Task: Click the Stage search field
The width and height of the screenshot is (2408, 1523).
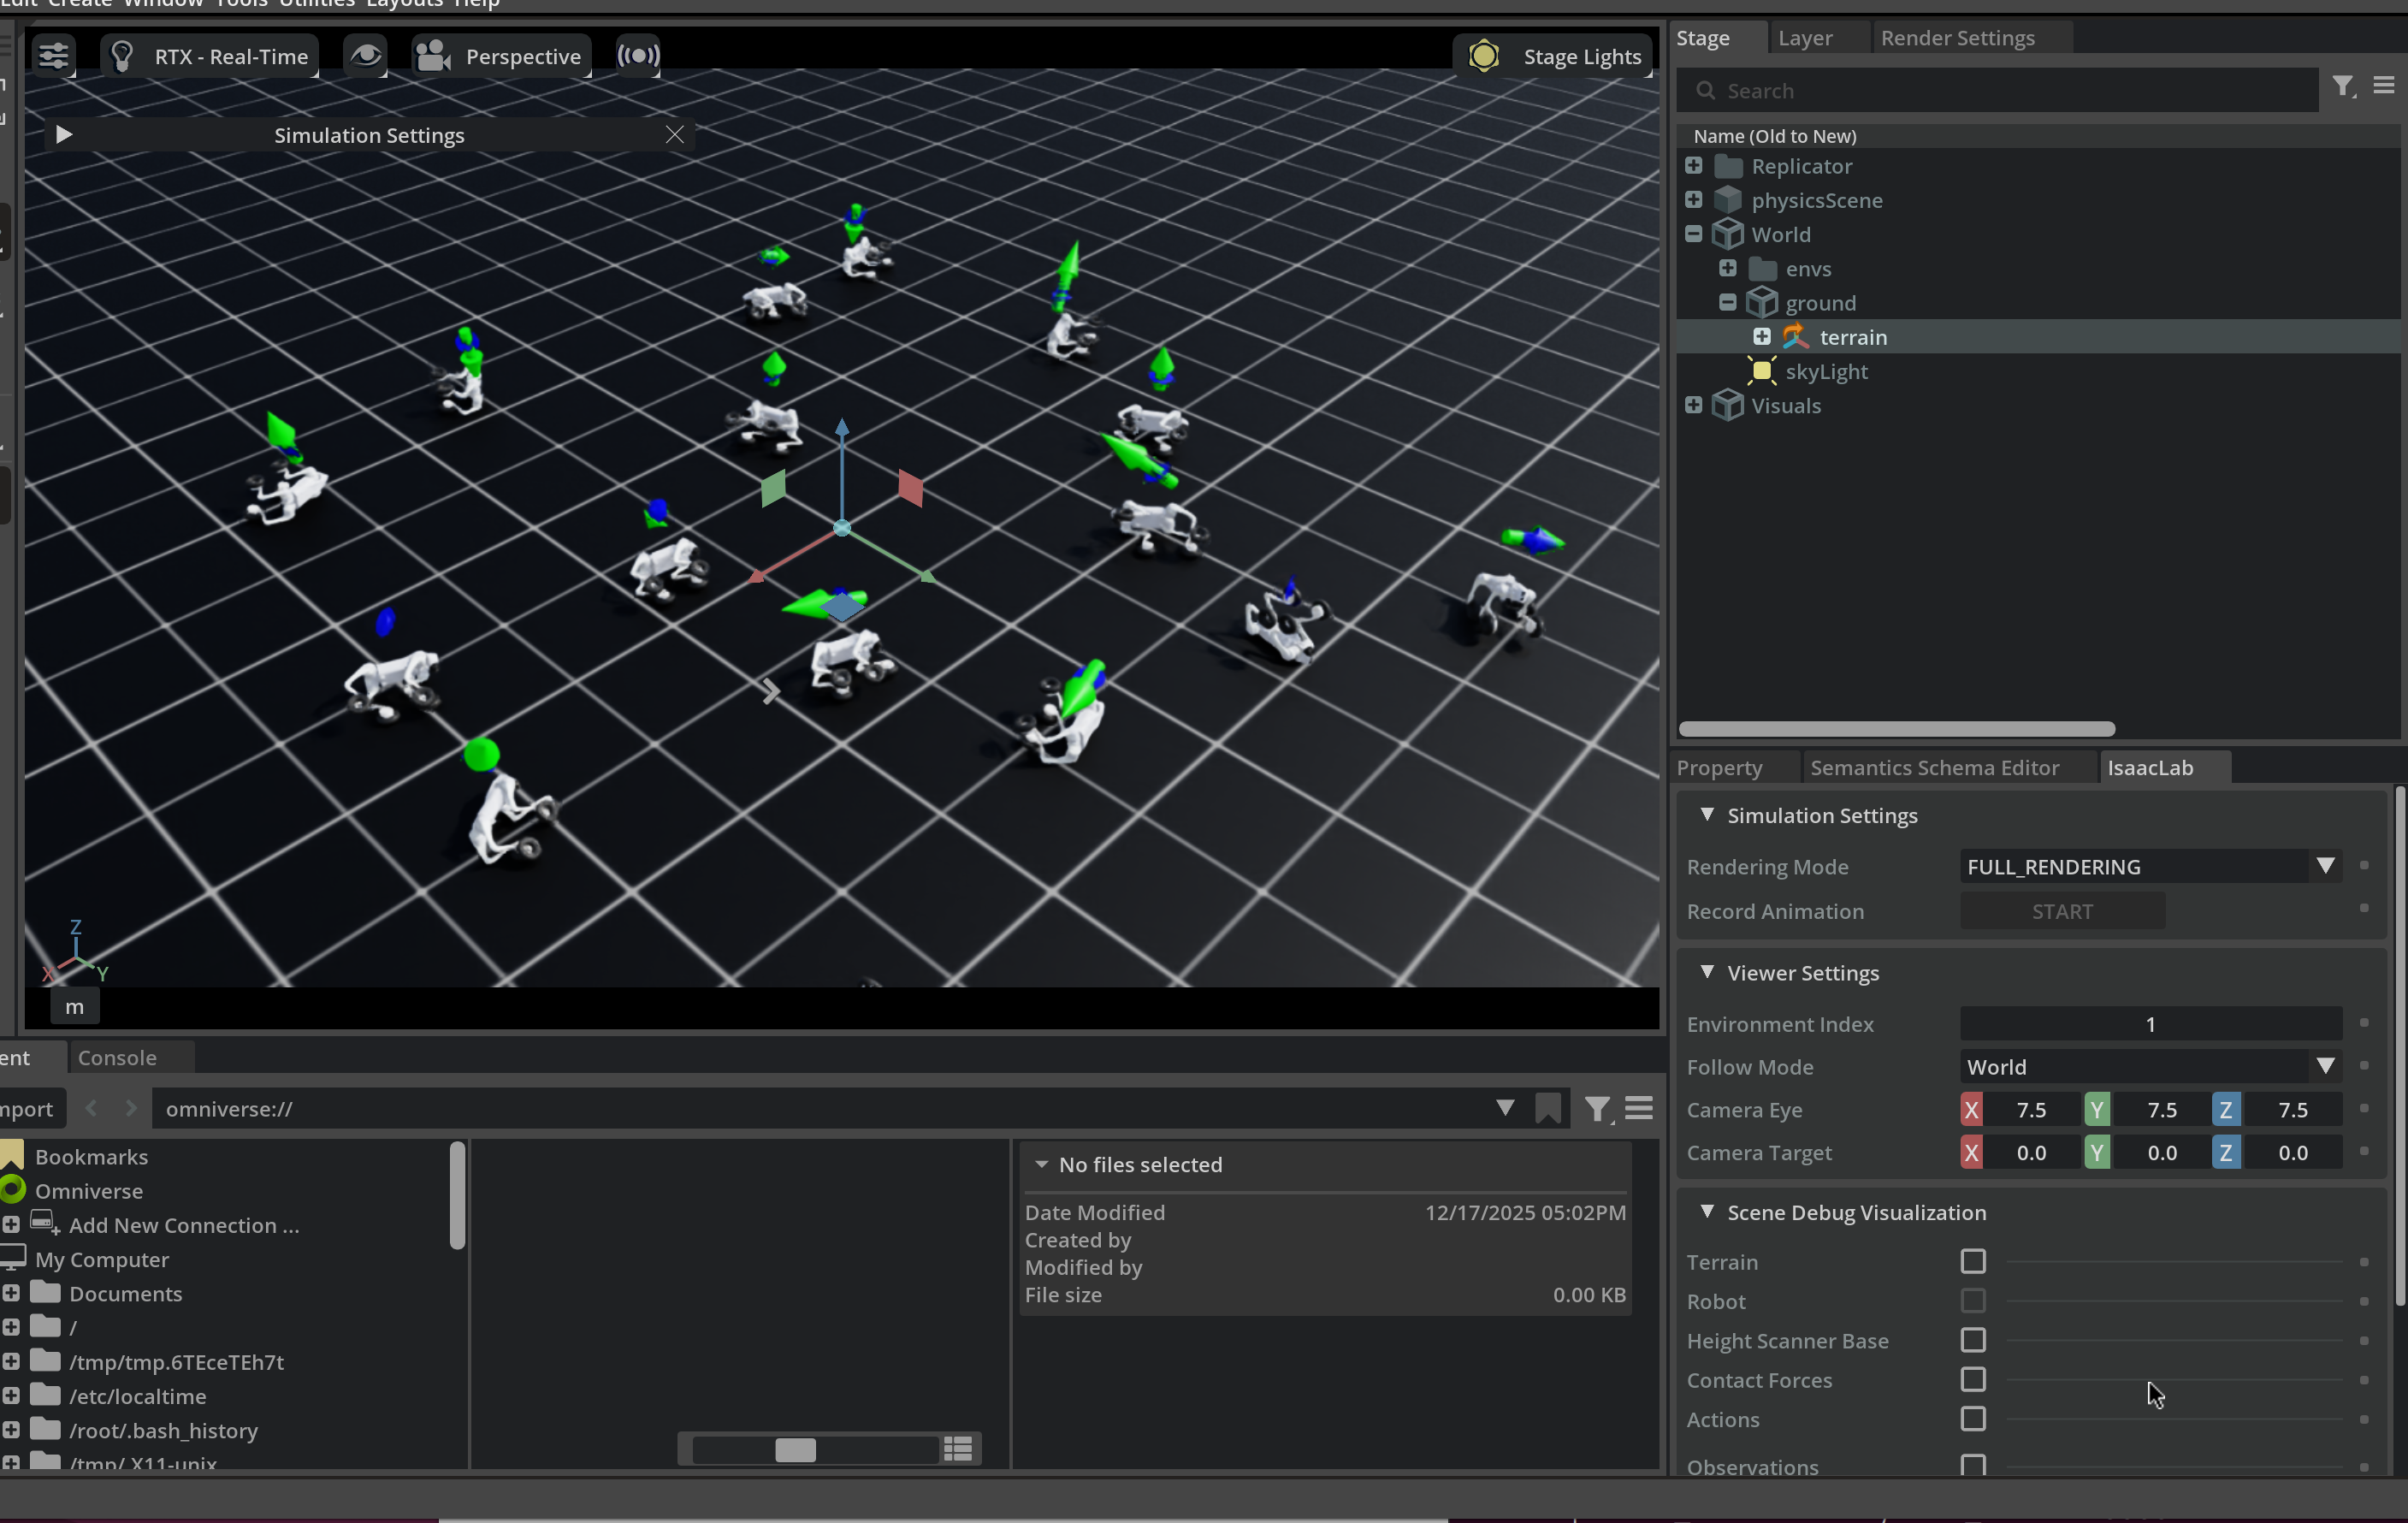Action: (x=2000, y=91)
